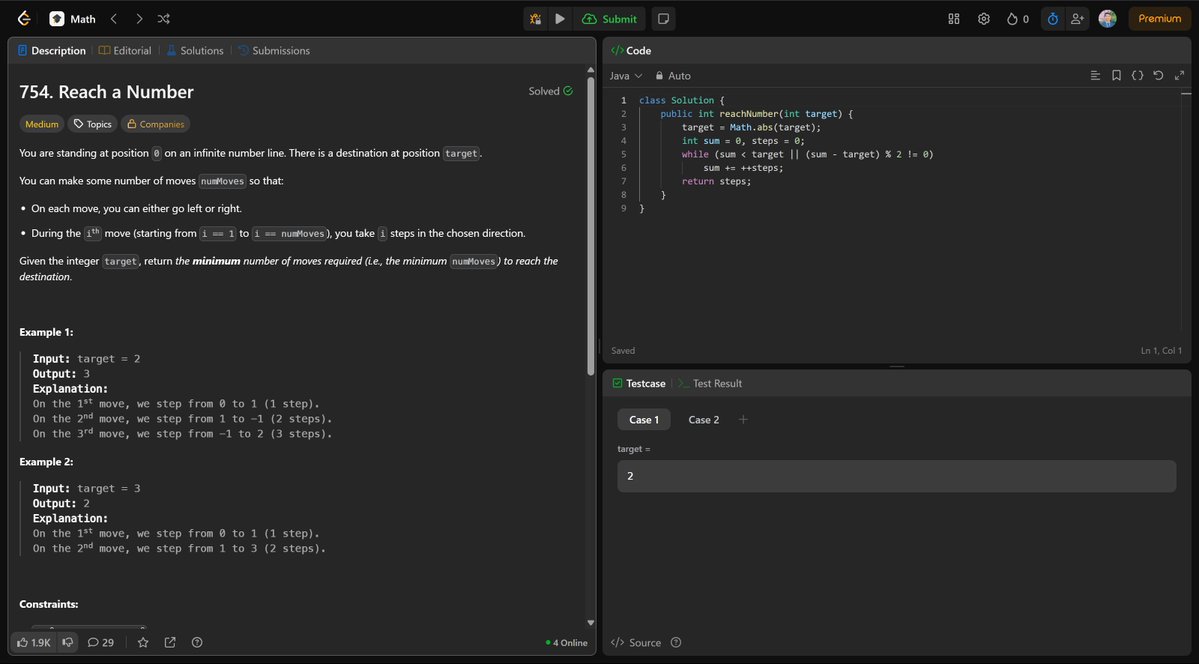Screen dimensions: 1199x664
Task: Invite a collaborator icon
Action: tap(1077, 18)
